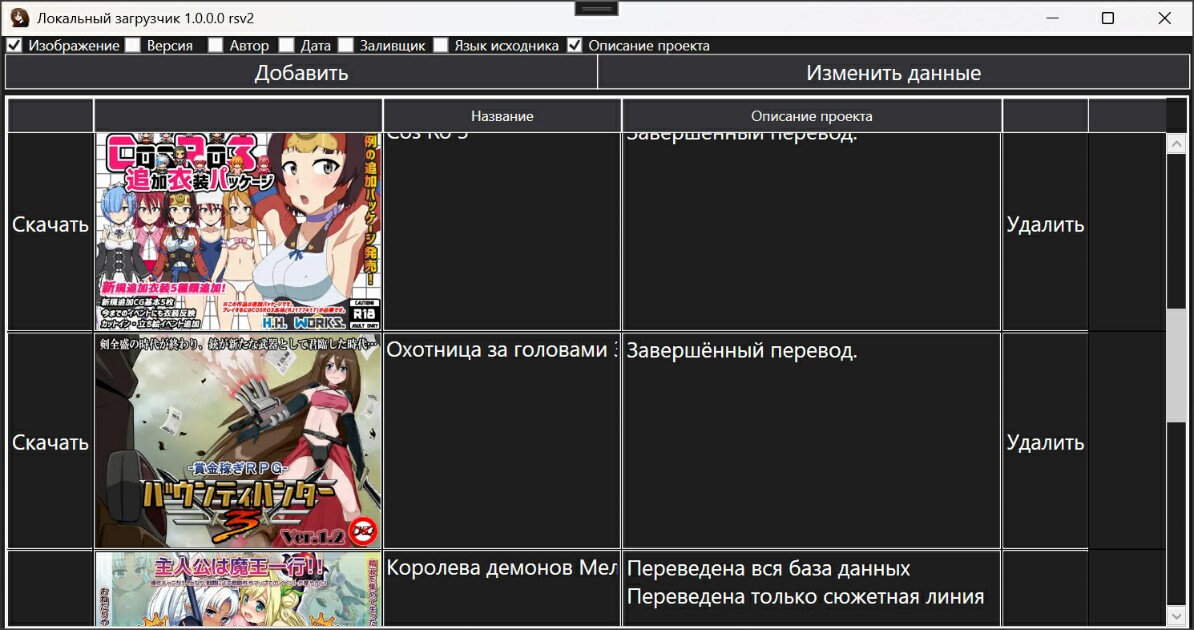
Task: Click the Изменить данные button
Action: coord(893,72)
